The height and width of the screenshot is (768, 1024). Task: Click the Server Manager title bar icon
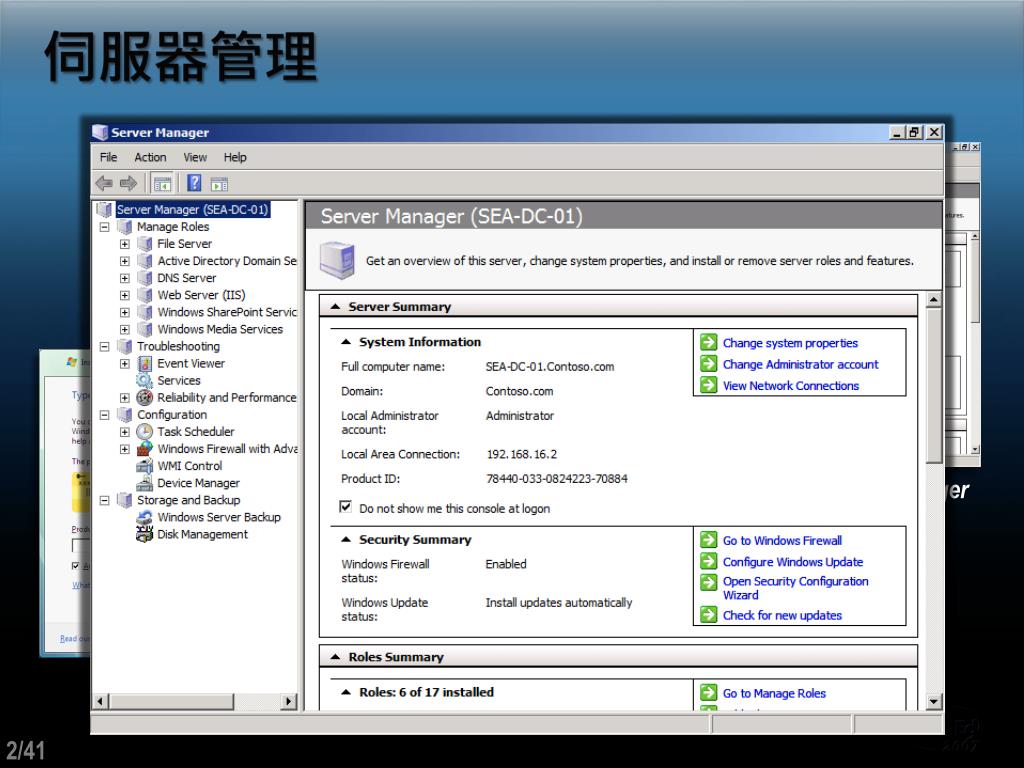click(x=100, y=133)
